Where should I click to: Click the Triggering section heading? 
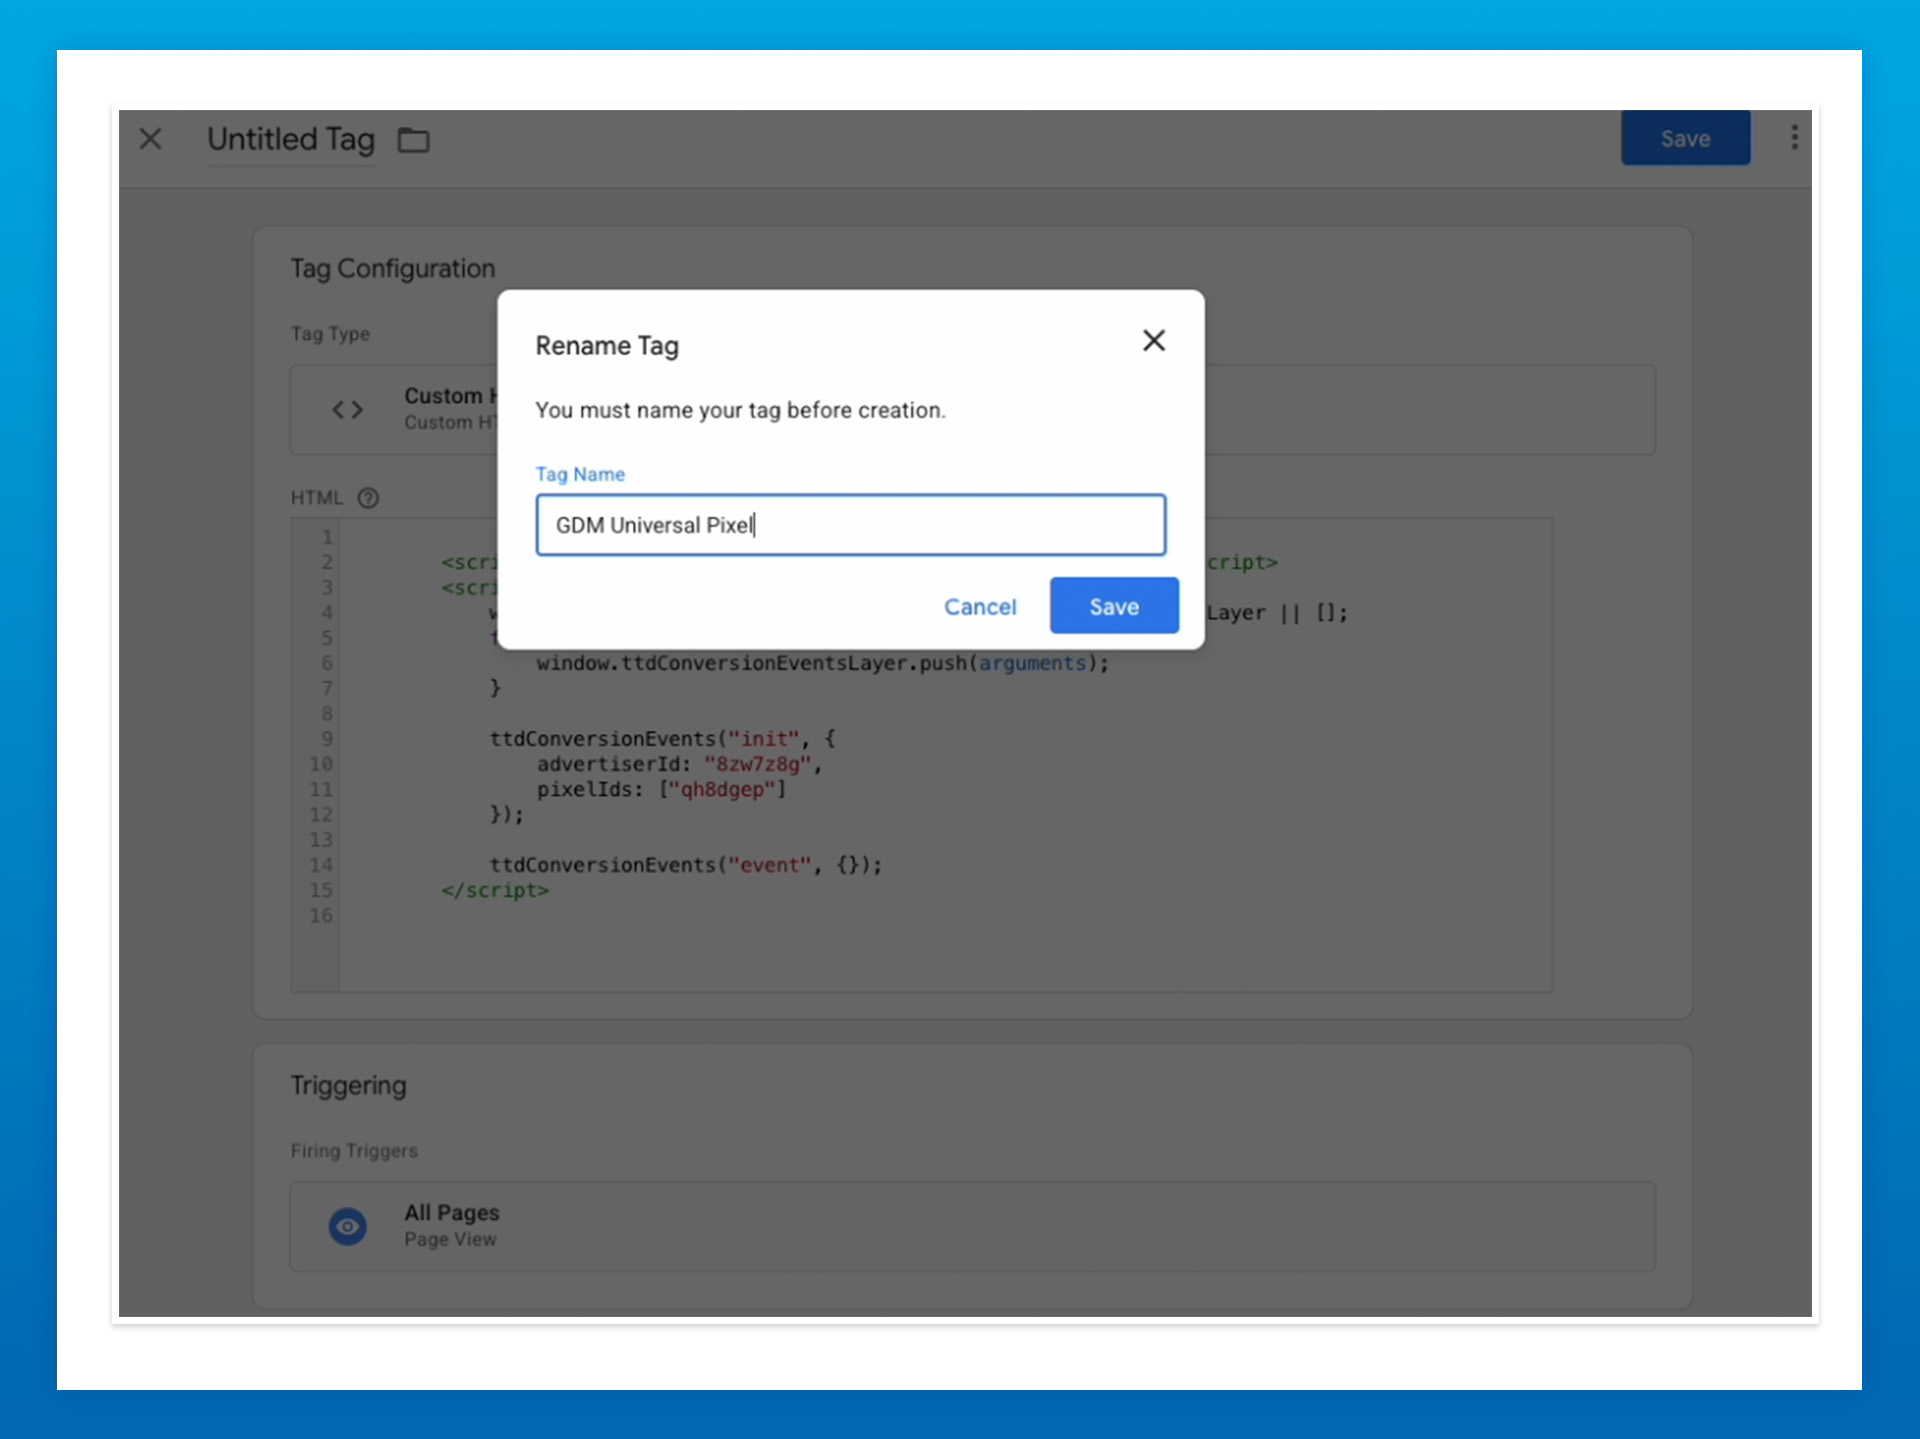[x=348, y=1086]
